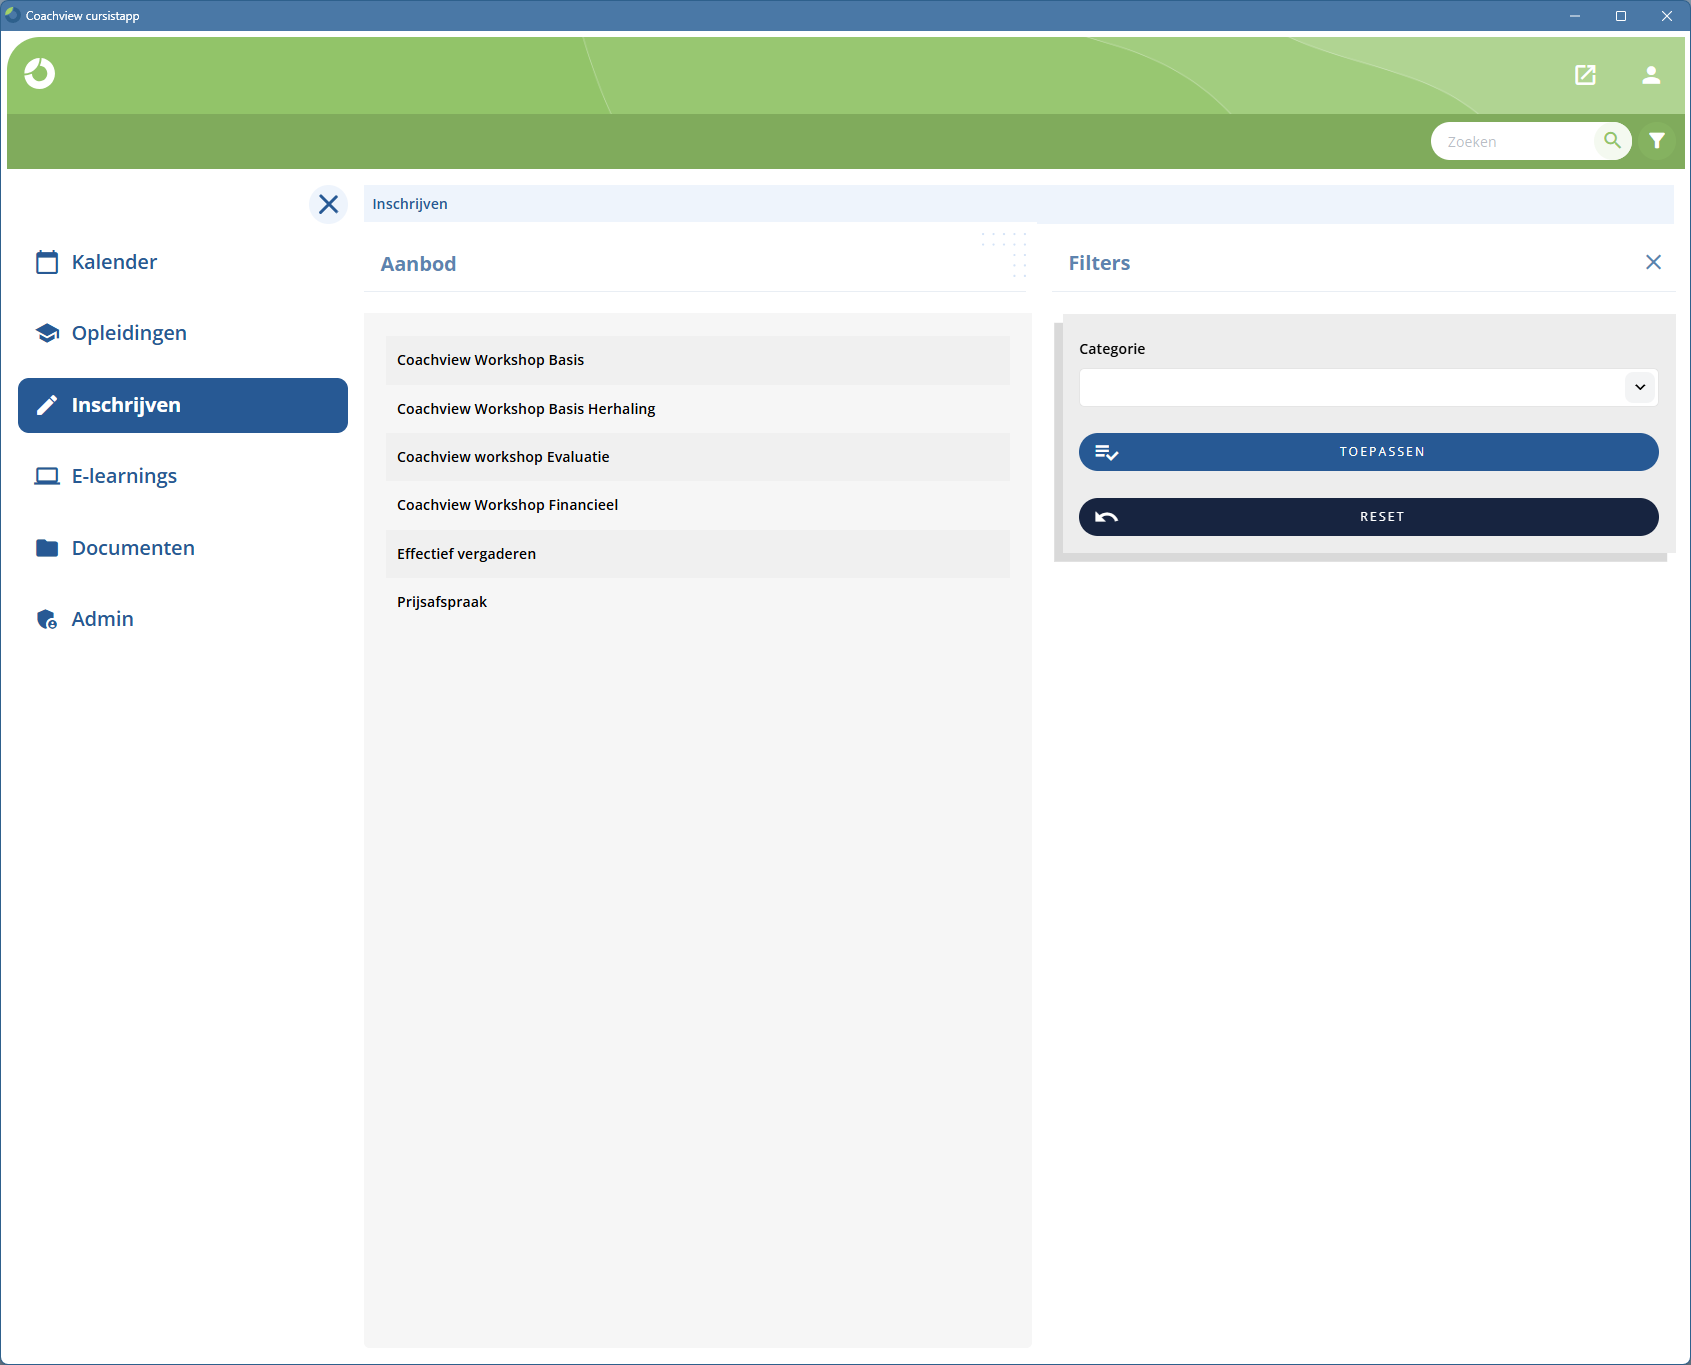Open the user profile icon

pos(1651,75)
